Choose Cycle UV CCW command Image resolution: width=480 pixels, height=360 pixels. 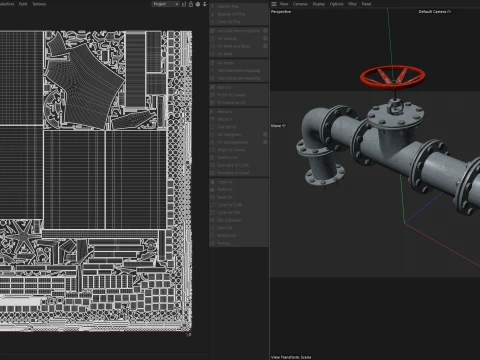coord(239,205)
